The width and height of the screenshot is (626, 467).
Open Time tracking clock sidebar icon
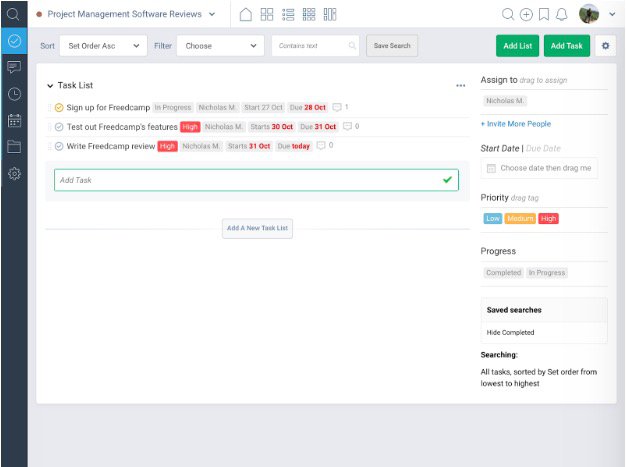click(x=14, y=94)
